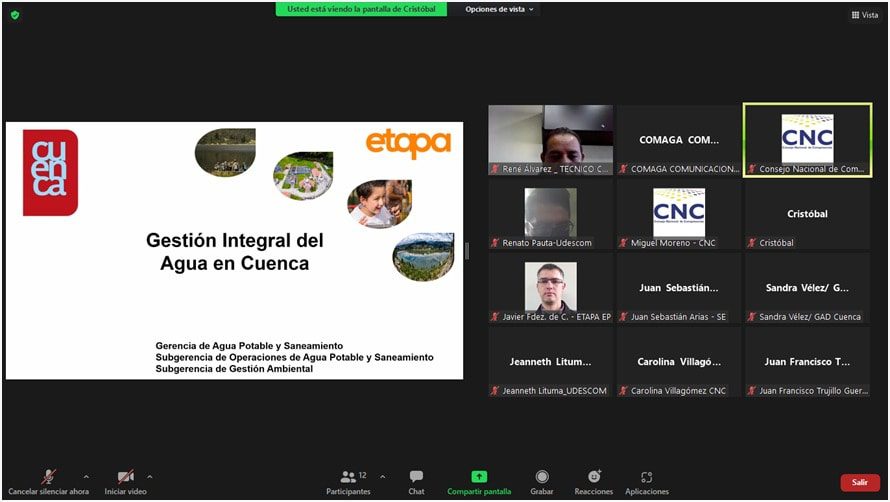The width and height of the screenshot is (890, 502).
Task: Click muted mic icon on Cristóbal tile
Action: point(752,242)
